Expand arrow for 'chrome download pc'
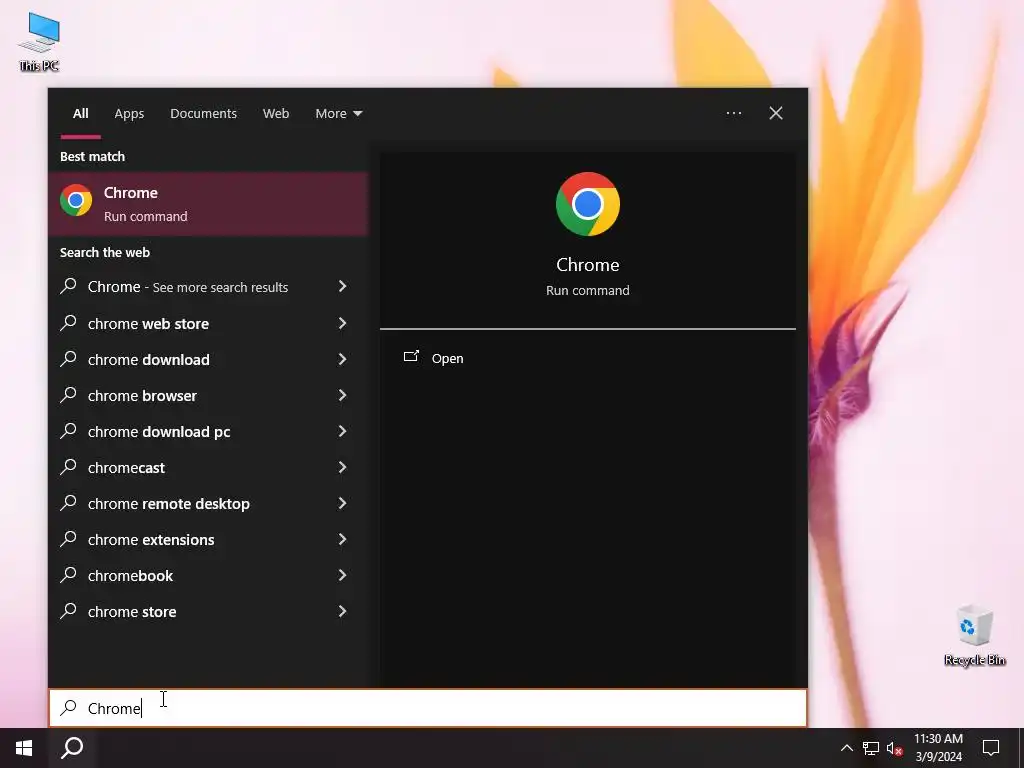This screenshot has width=1024, height=768. coord(342,430)
